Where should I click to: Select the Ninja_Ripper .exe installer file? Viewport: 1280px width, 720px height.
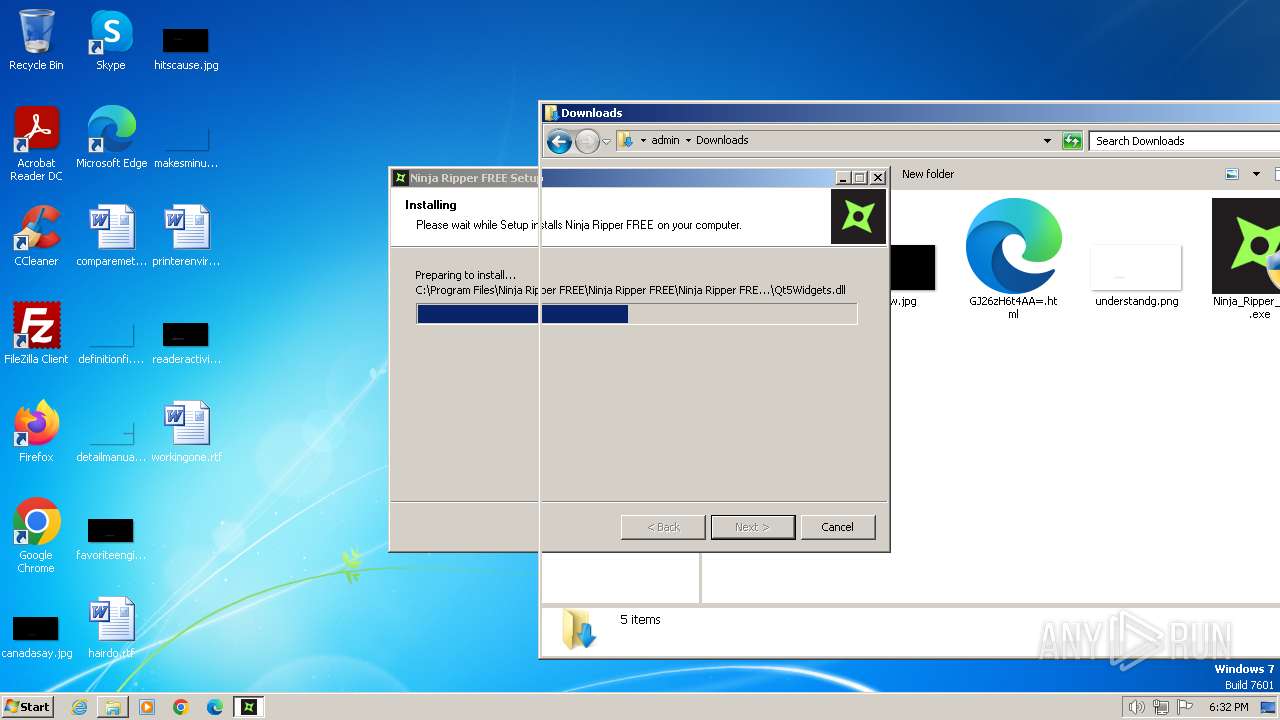pos(1246,258)
